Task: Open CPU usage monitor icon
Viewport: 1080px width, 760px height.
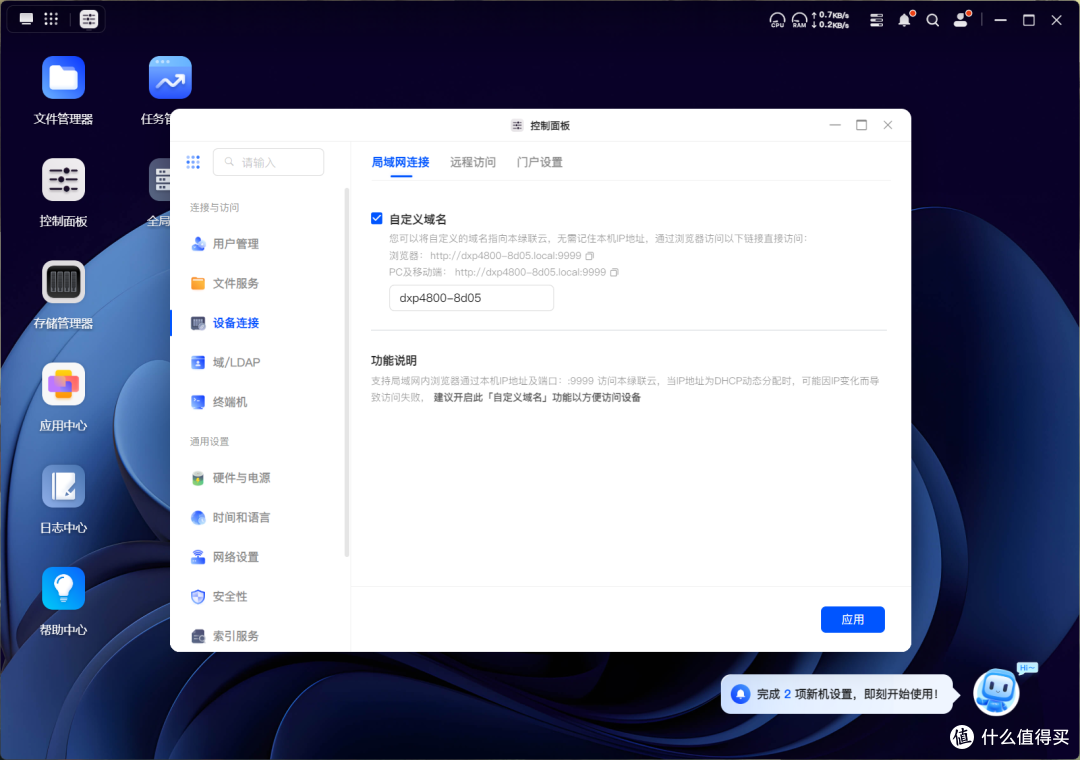Action: pyautogui.click(x=777, y=20)
